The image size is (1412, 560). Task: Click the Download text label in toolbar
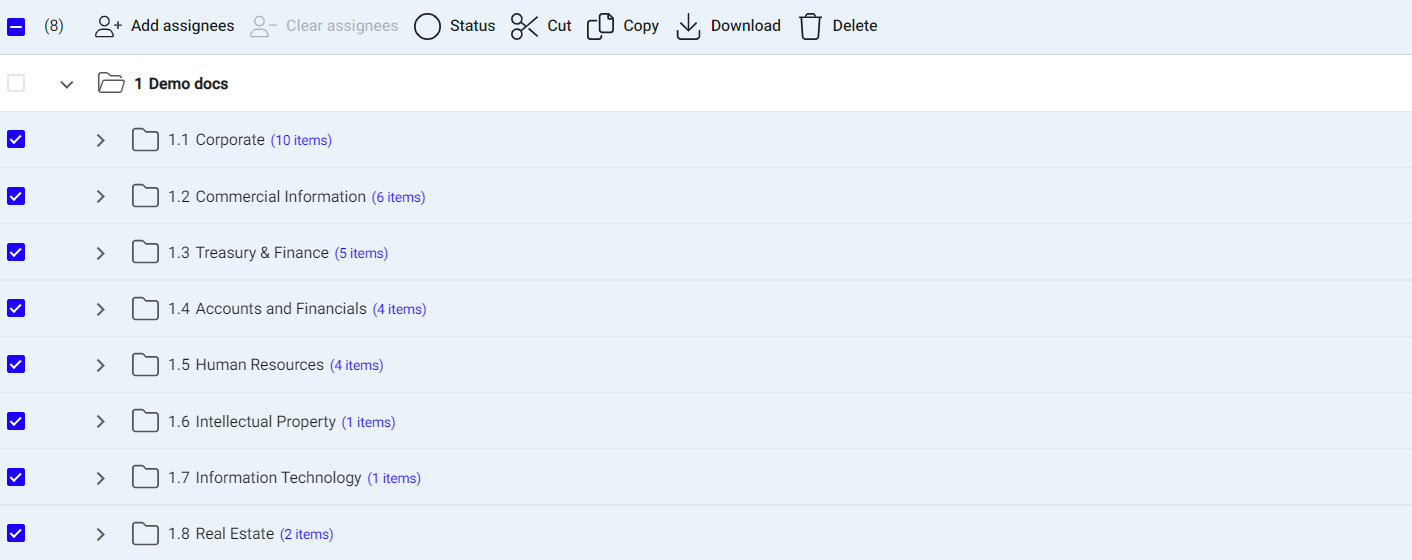(745, 26)
